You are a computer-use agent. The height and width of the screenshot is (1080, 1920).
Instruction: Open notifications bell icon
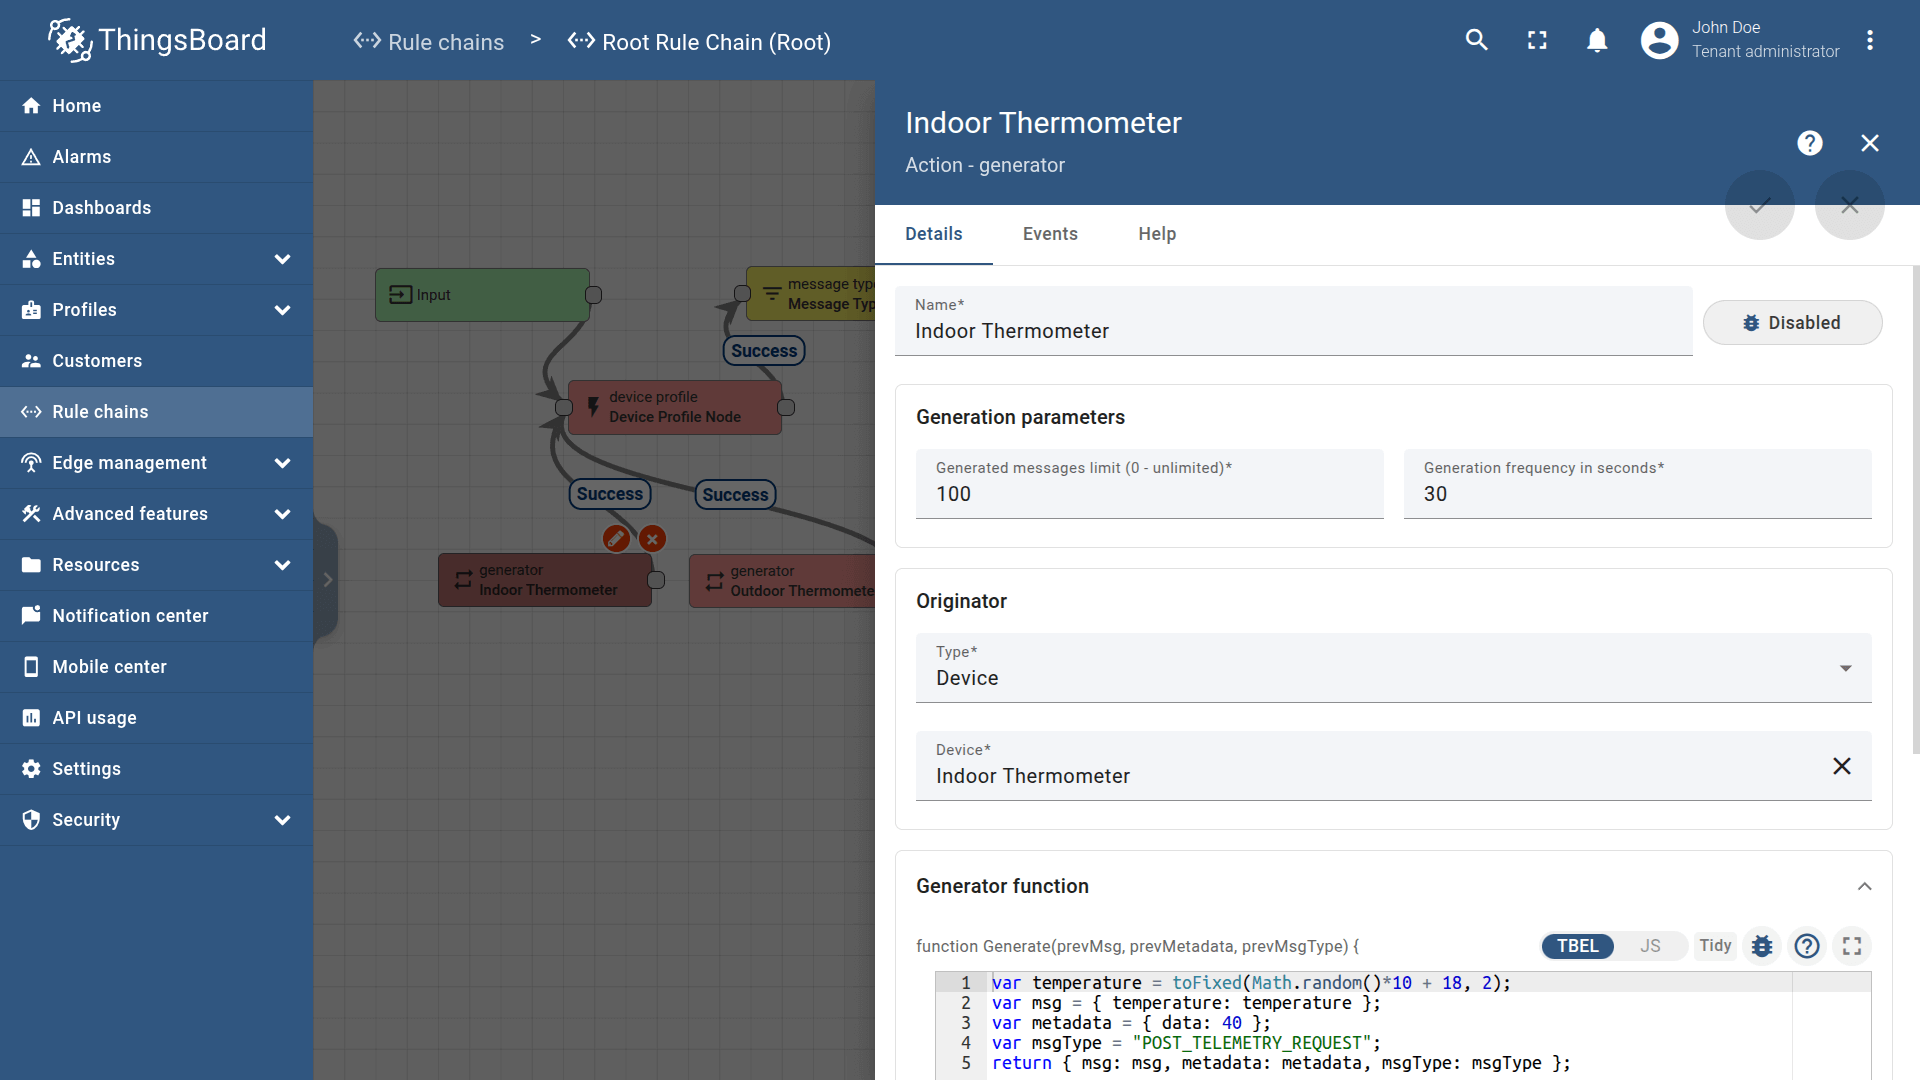pos(1597,40)
